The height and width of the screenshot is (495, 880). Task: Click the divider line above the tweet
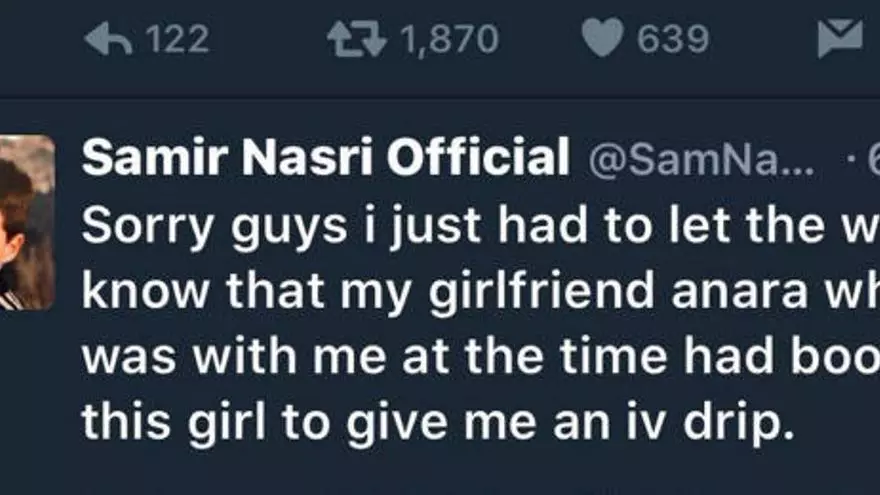pyautogui.click(x=440, y=97)
